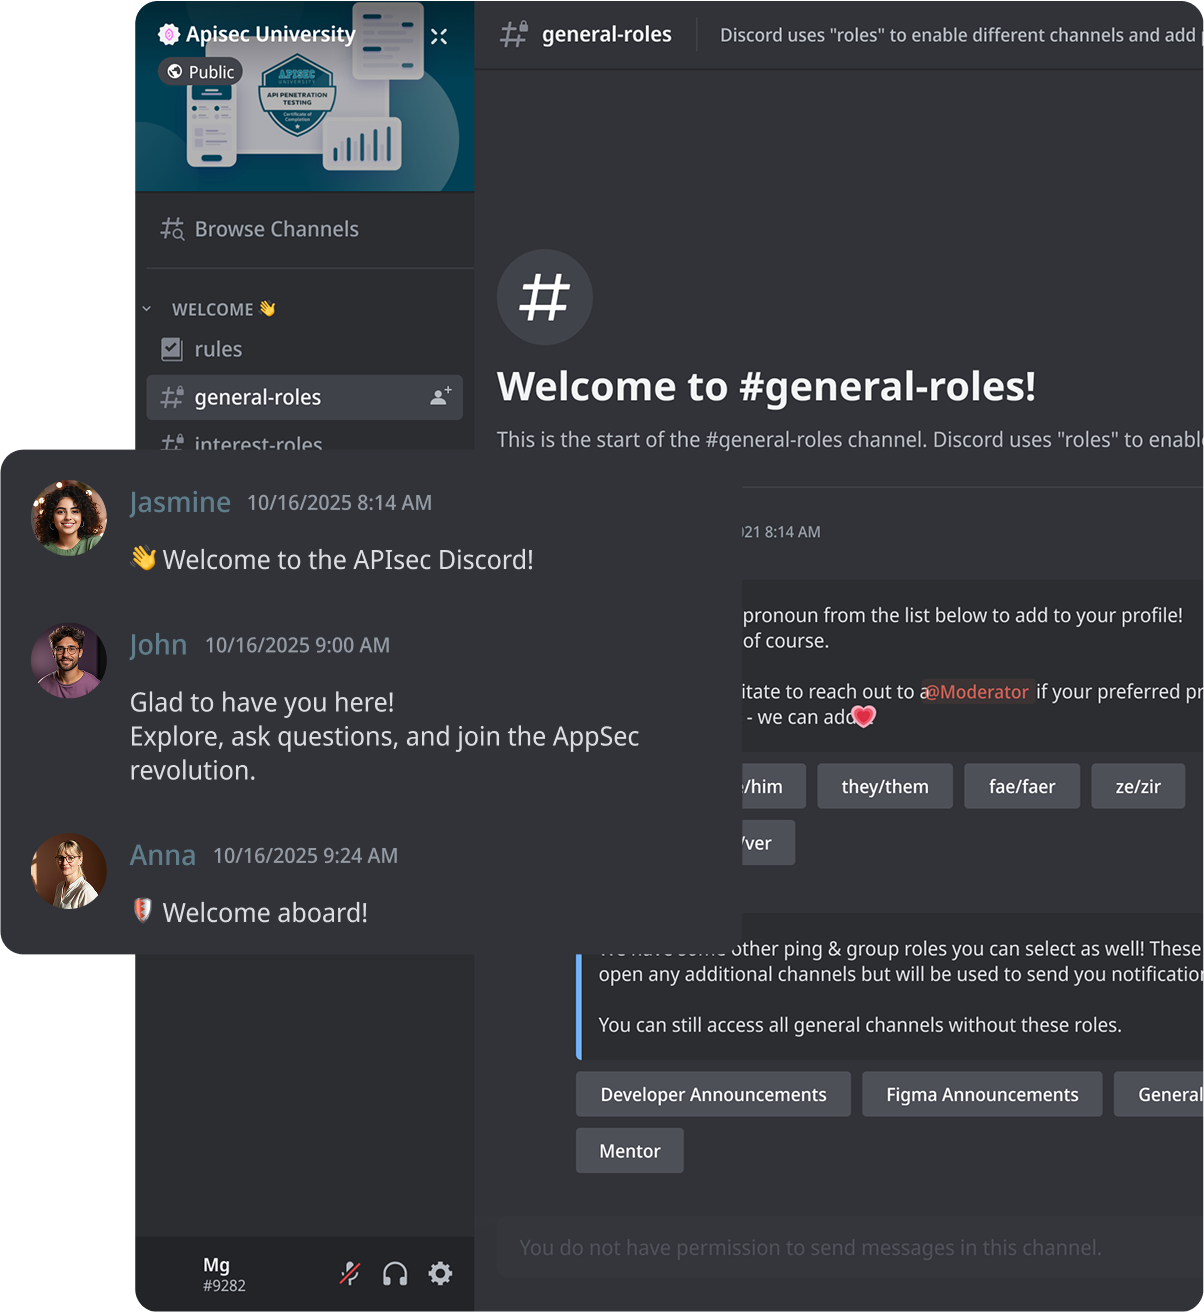Click Anna's avatar
The image size is (1204, 1312).
coord(69,871)
